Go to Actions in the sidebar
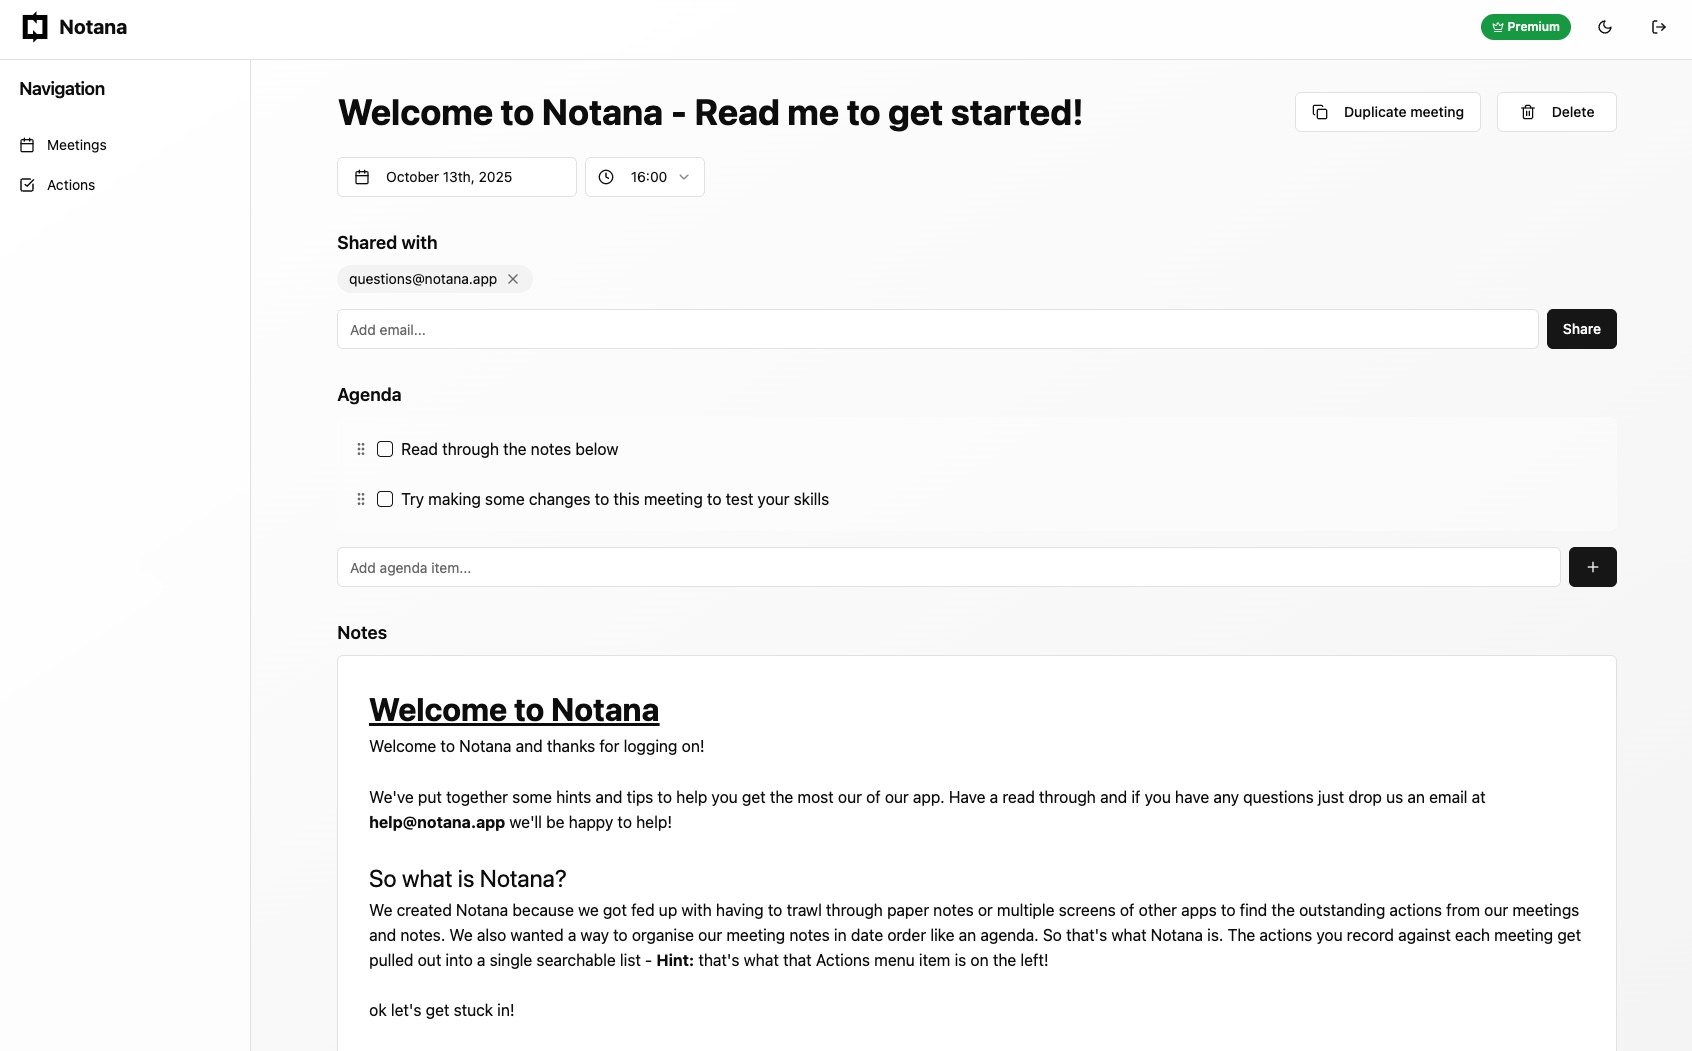The height and width of the screenshot is (1051, 1692). (70, 185)
